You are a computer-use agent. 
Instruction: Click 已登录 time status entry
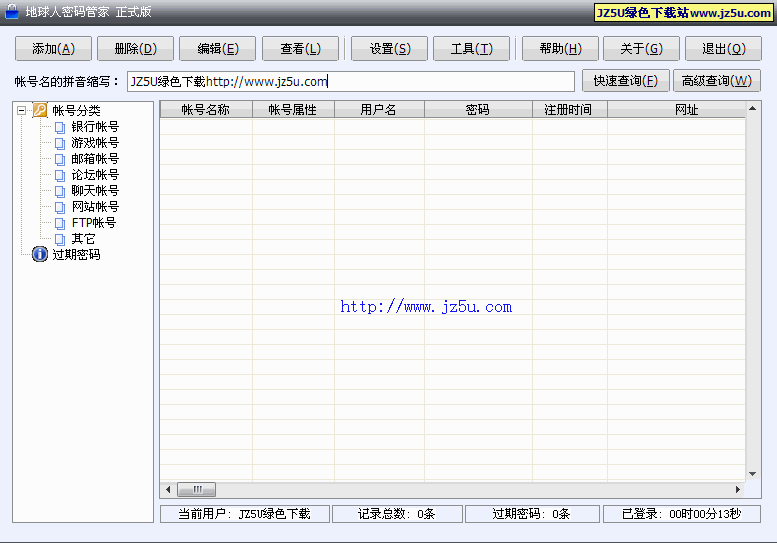(x=682, y=514)
